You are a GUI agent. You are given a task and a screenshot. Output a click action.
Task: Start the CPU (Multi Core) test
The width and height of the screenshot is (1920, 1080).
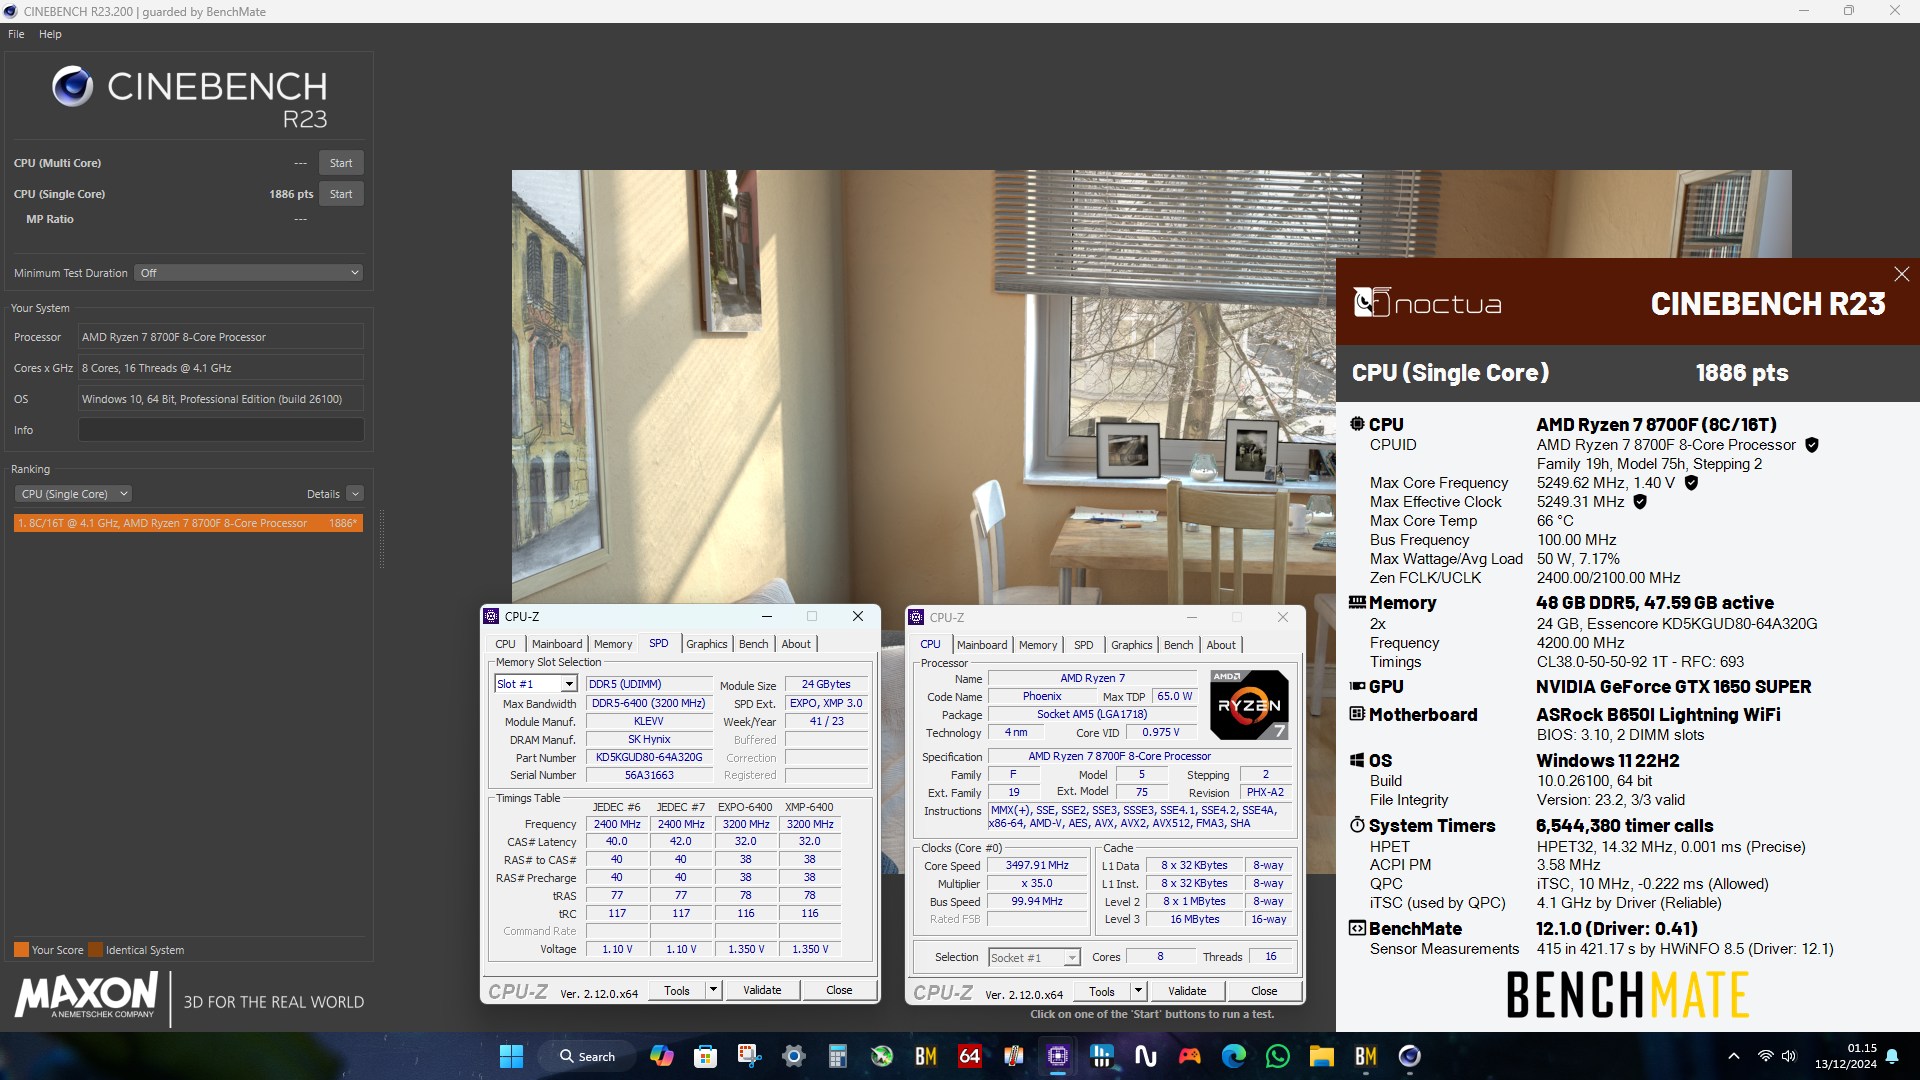point(341,163)
